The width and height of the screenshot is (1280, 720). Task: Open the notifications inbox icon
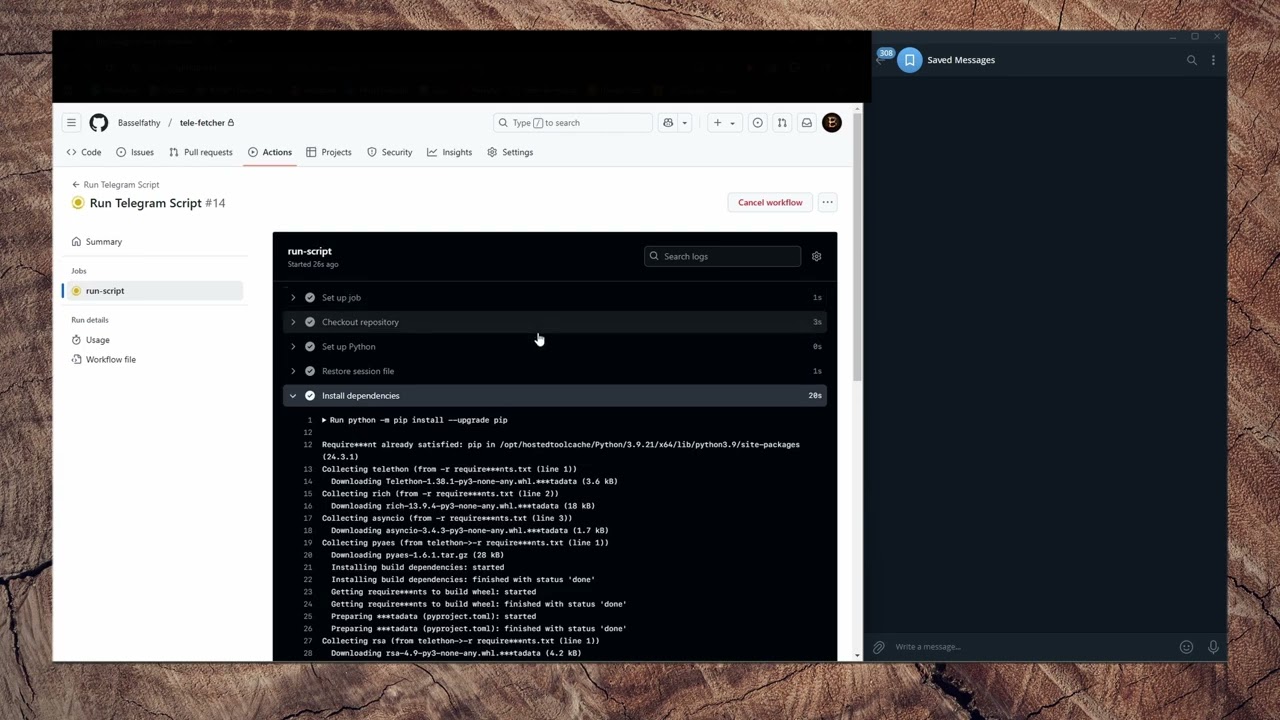(806, 123)
